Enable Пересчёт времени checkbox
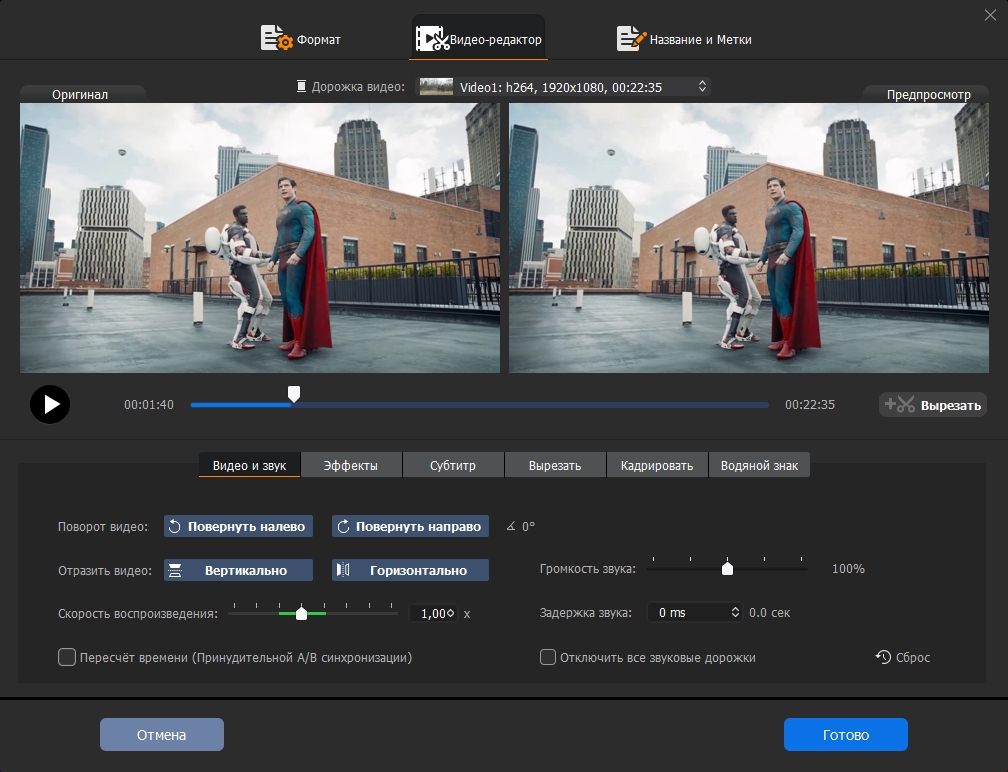 pos(67,657)
